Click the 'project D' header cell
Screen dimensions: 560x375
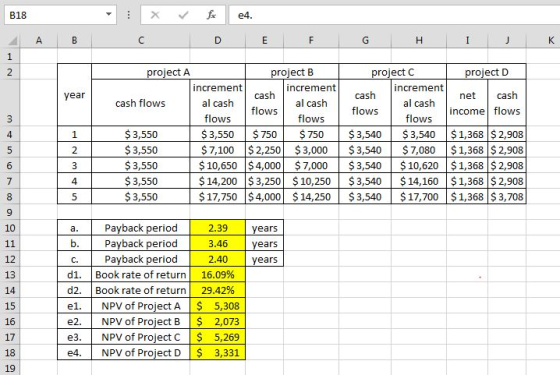click(x=486, y=72)
